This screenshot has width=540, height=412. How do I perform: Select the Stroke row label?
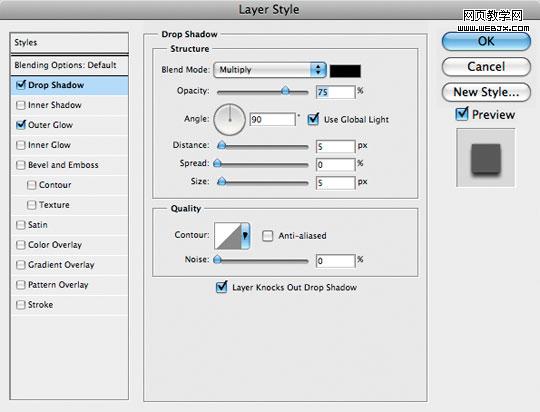pos(41,305)
